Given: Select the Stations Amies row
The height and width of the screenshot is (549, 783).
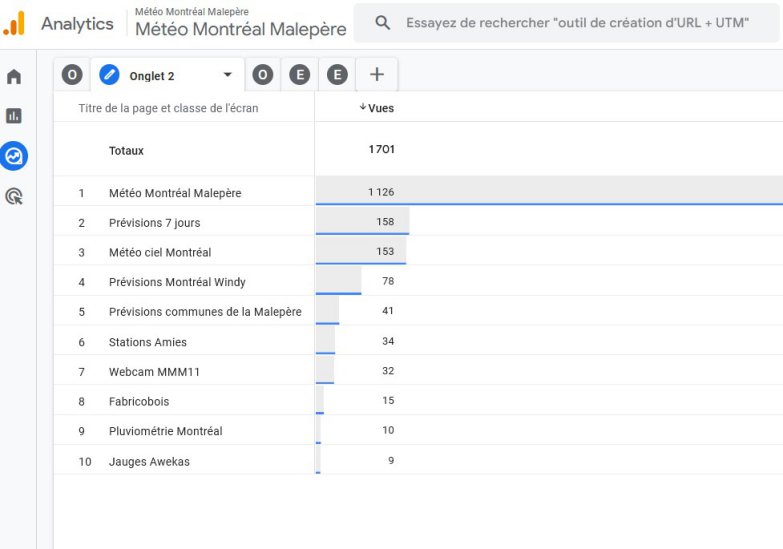Looking at the screenshot, I should click(147, 342).
